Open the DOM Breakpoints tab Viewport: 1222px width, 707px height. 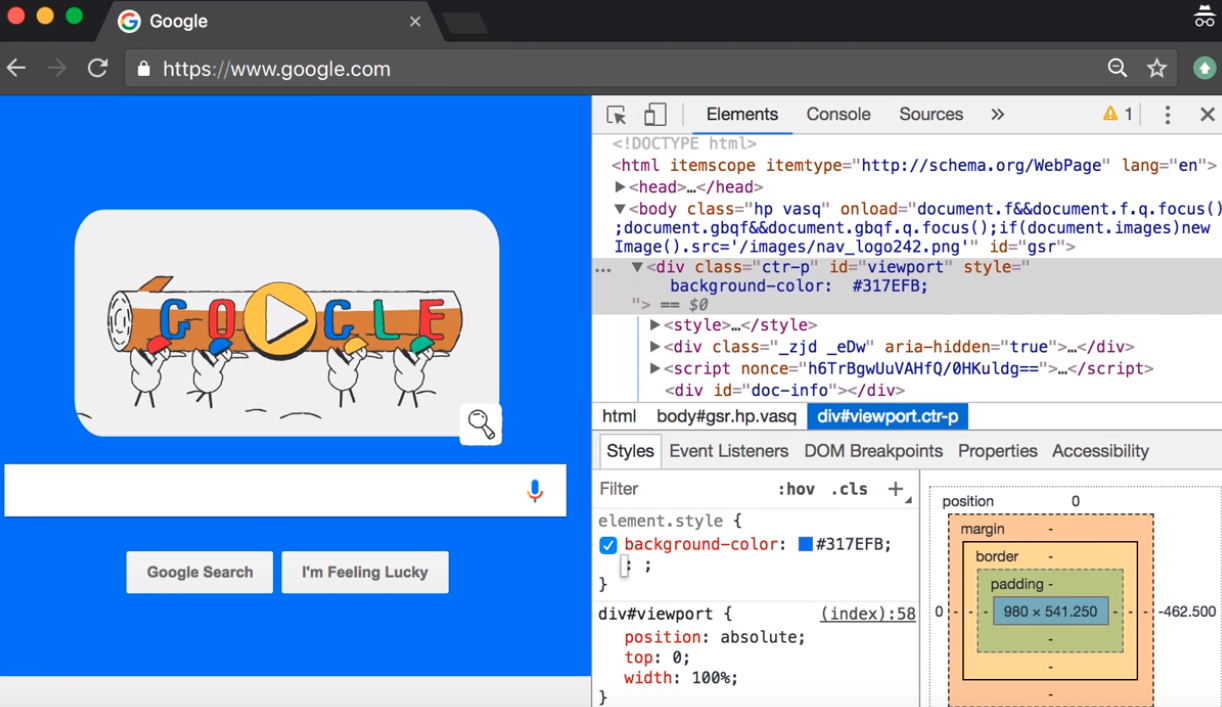coord(874,451)
